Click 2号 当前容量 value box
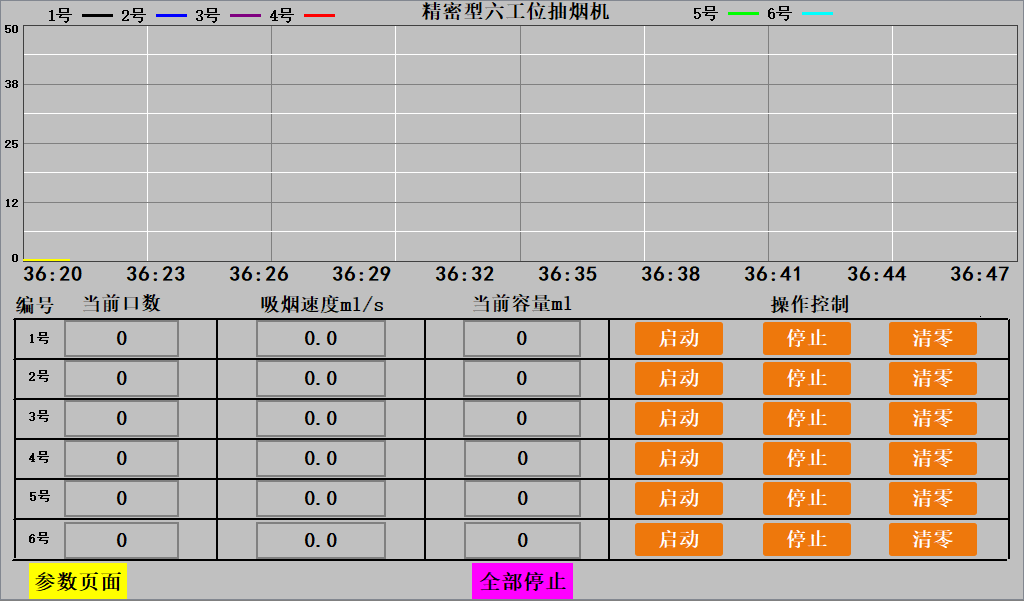 point(522,378)
